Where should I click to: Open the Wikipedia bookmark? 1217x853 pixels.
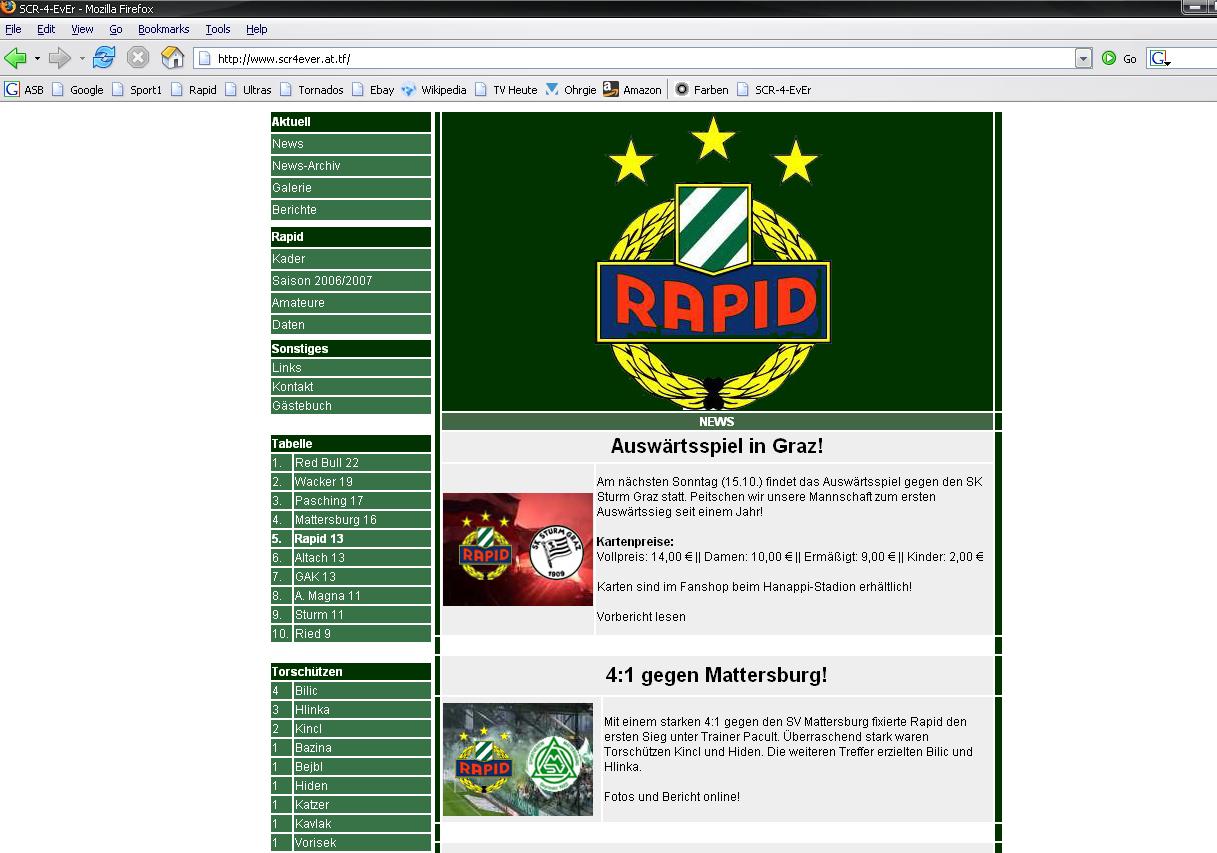tap(434, 89)
